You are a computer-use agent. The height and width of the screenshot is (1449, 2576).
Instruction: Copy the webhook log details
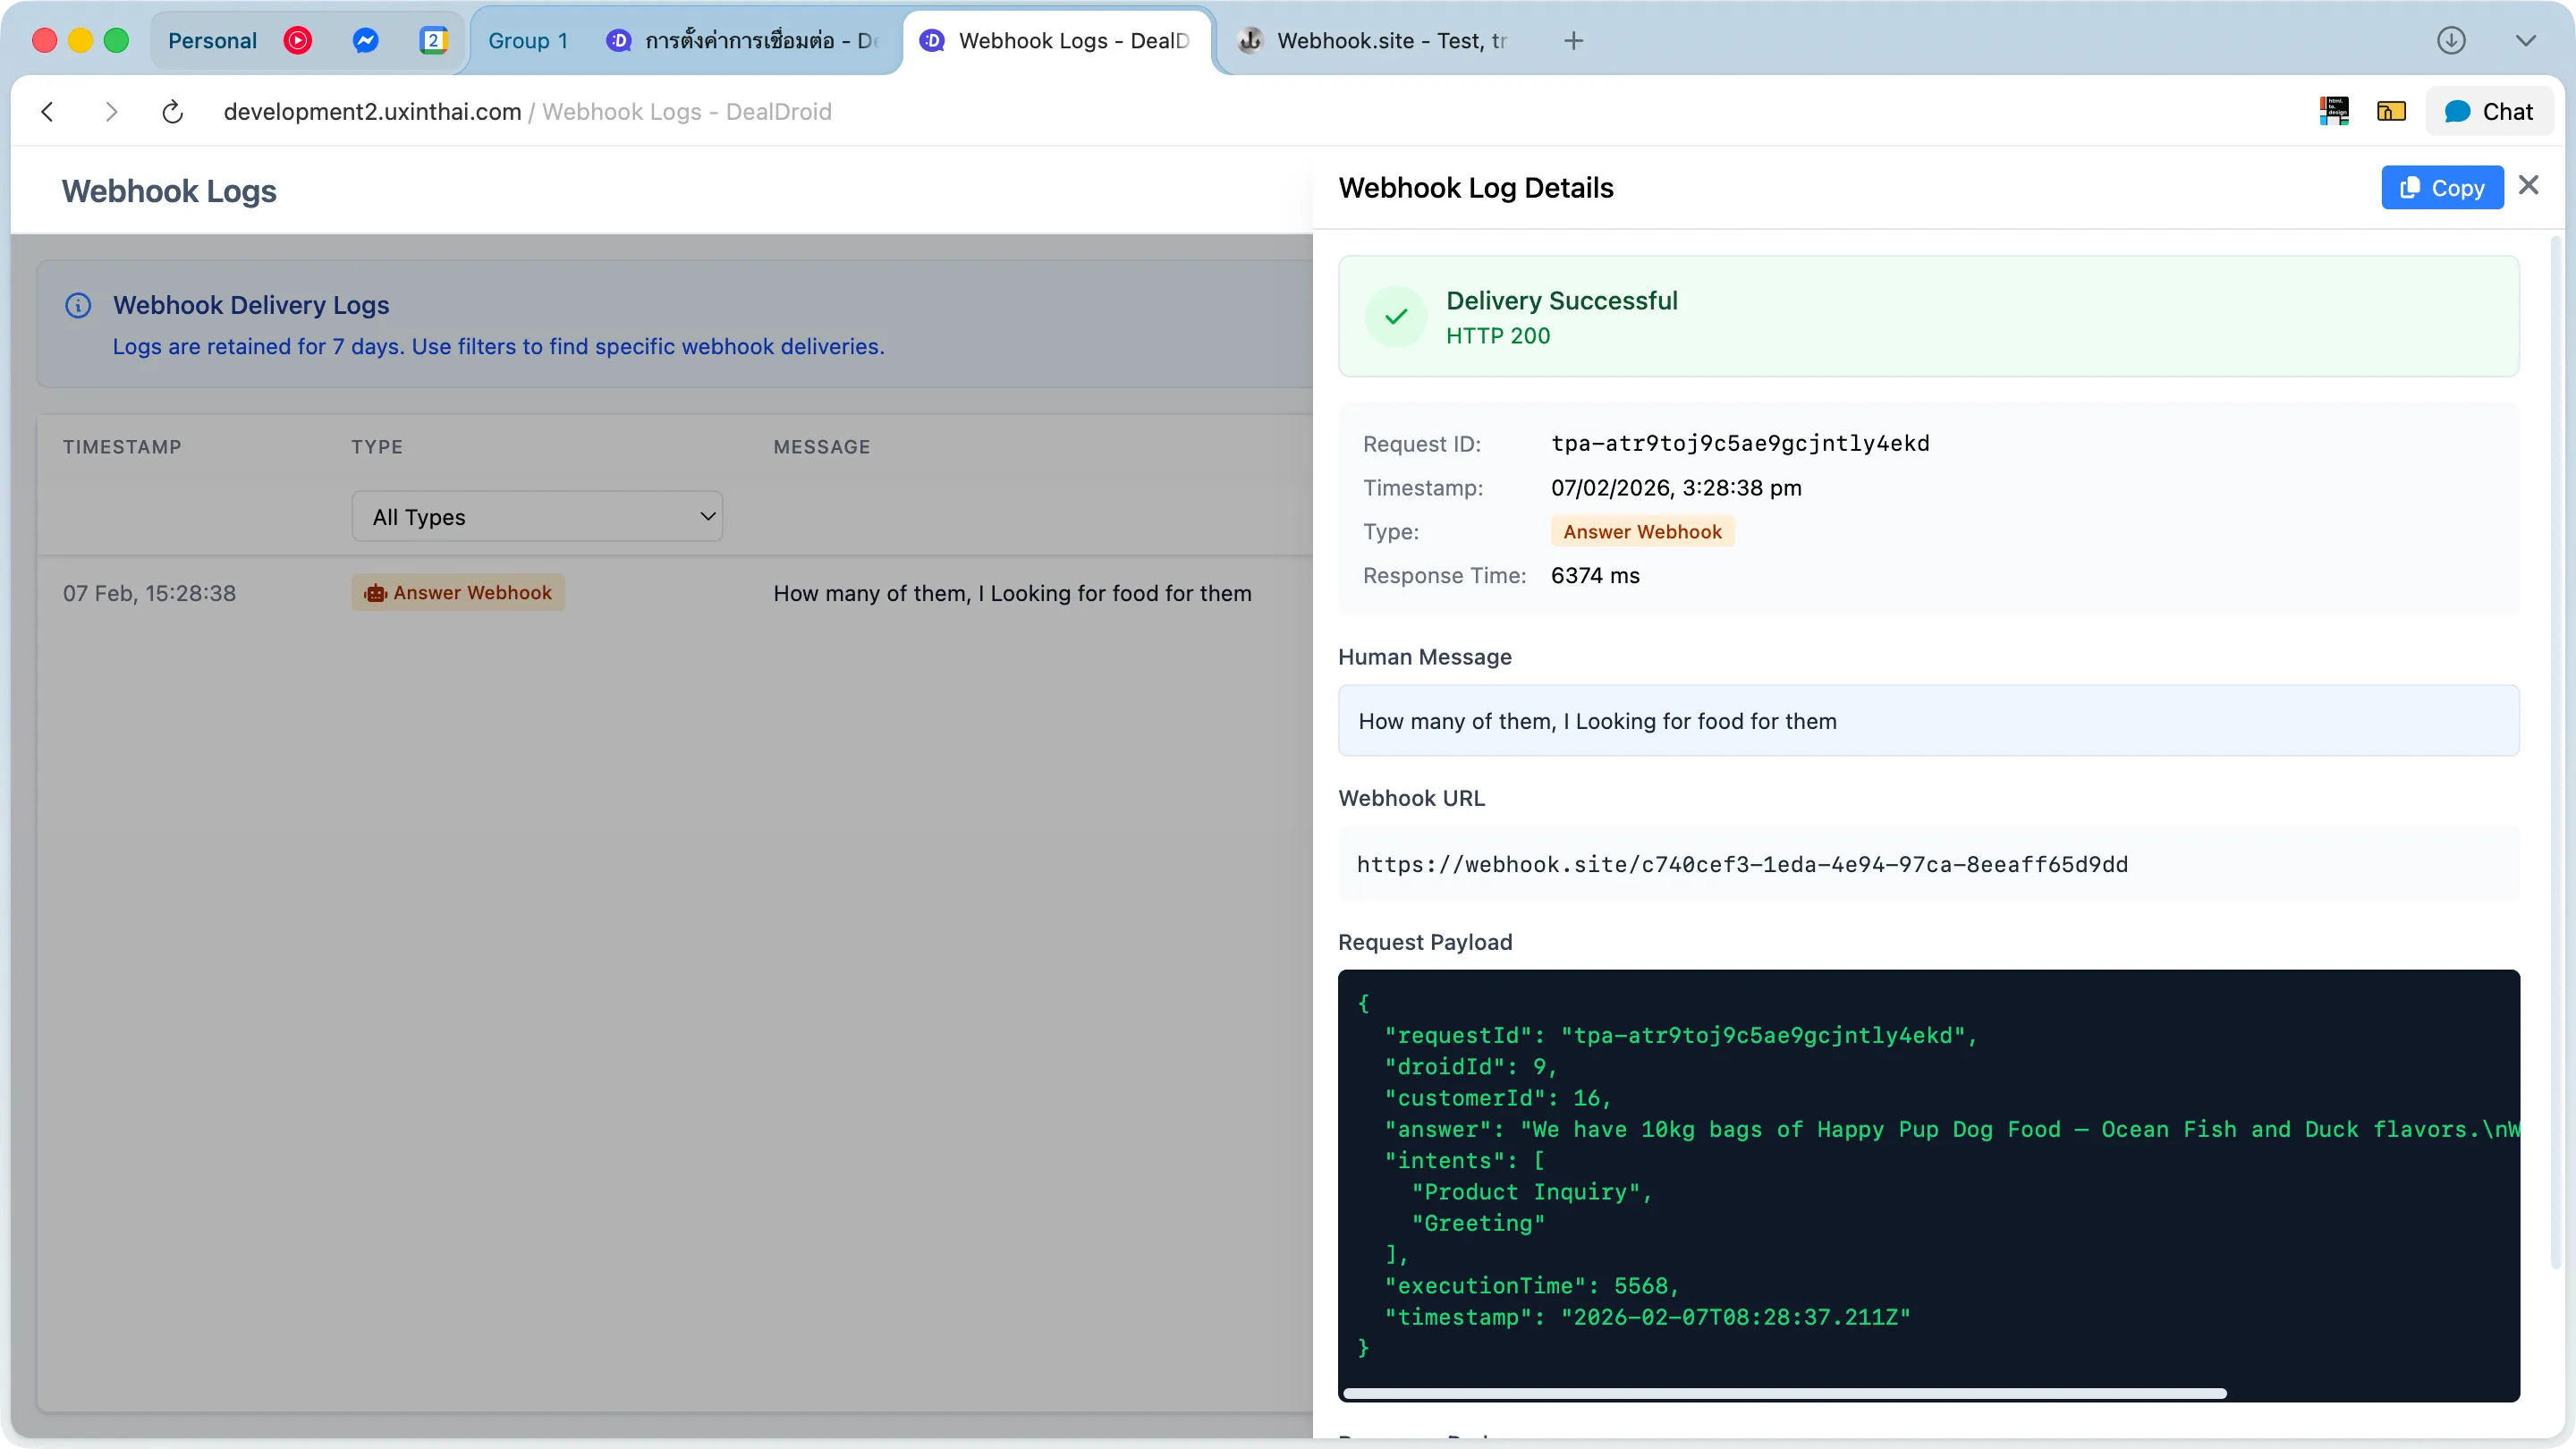pos(2443,187)
